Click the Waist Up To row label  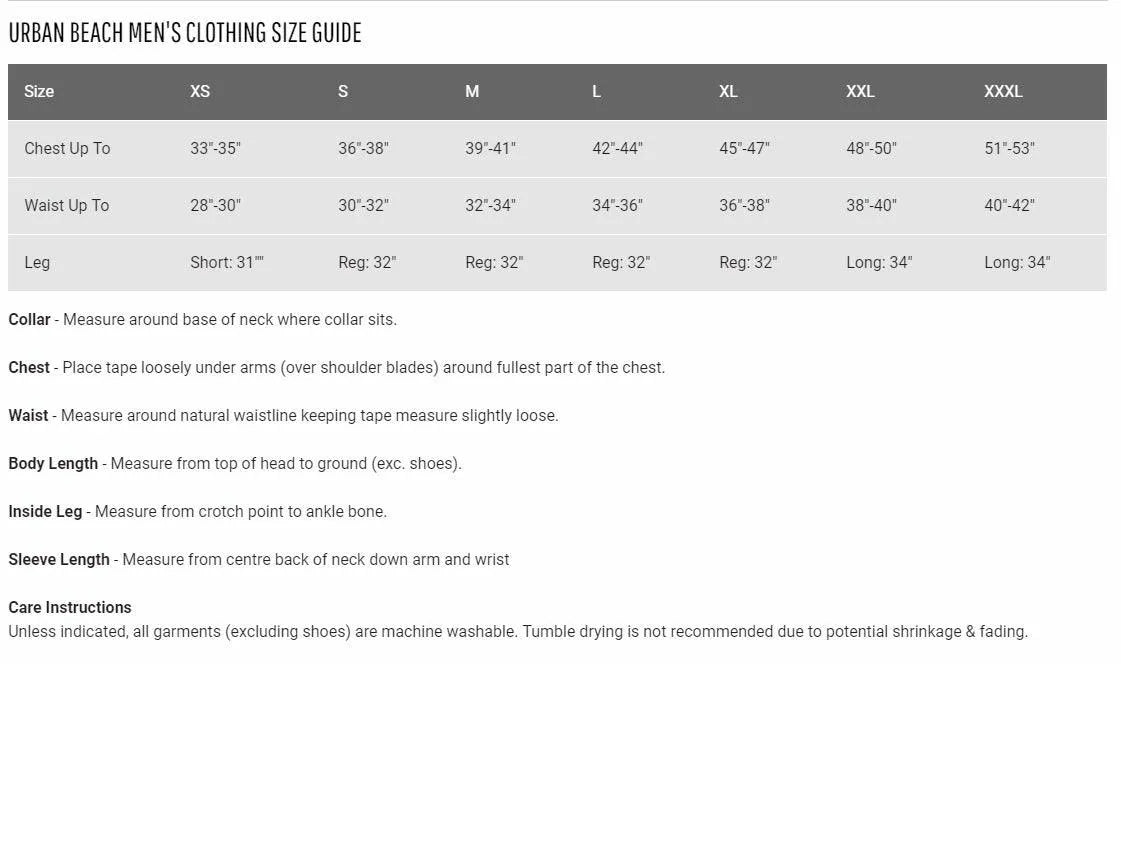66,205
